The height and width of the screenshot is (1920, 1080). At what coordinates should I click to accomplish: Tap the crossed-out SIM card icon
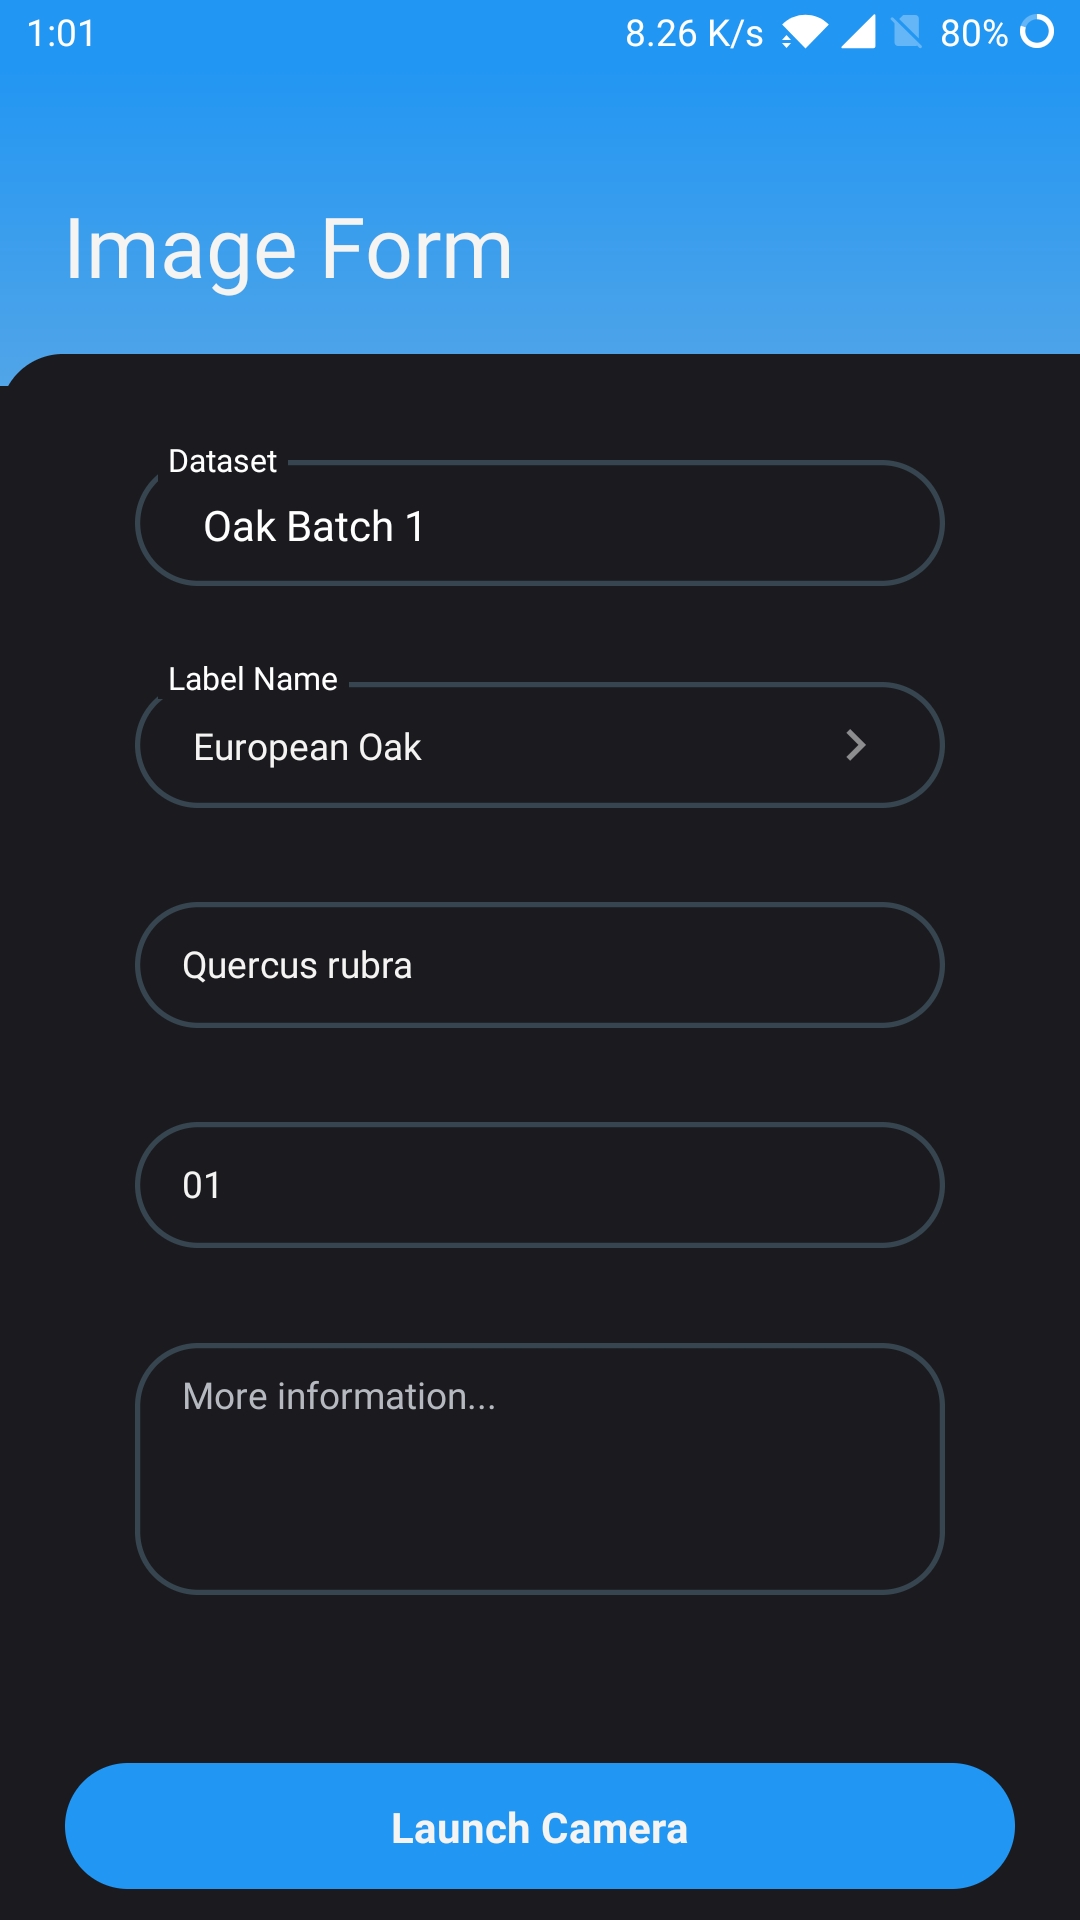tap(907, 32)
